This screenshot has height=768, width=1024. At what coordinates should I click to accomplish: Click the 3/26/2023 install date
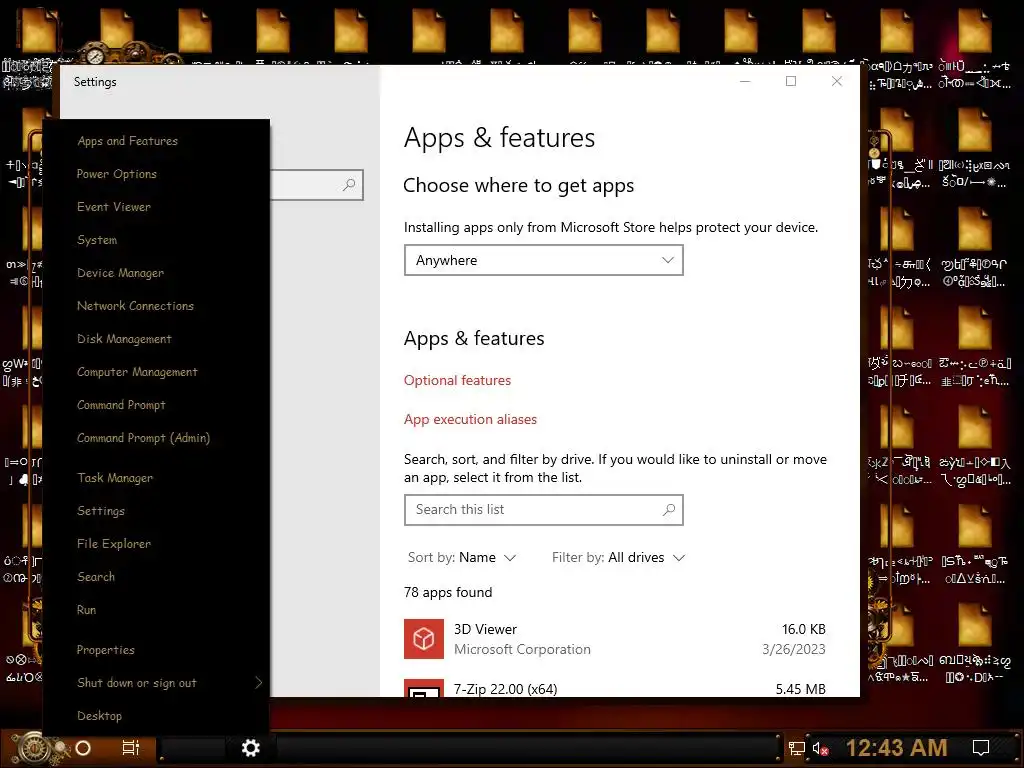click(x=793, y=649)
